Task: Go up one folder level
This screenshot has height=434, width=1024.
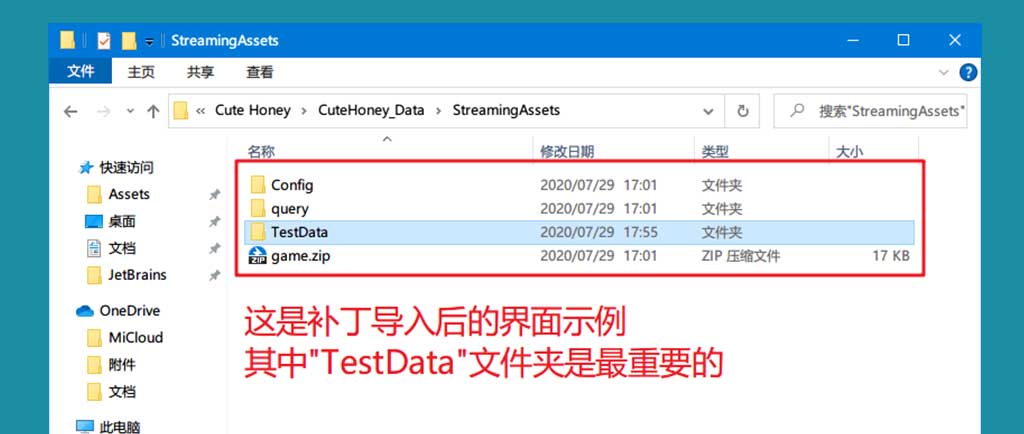Action: coord(153,112)
